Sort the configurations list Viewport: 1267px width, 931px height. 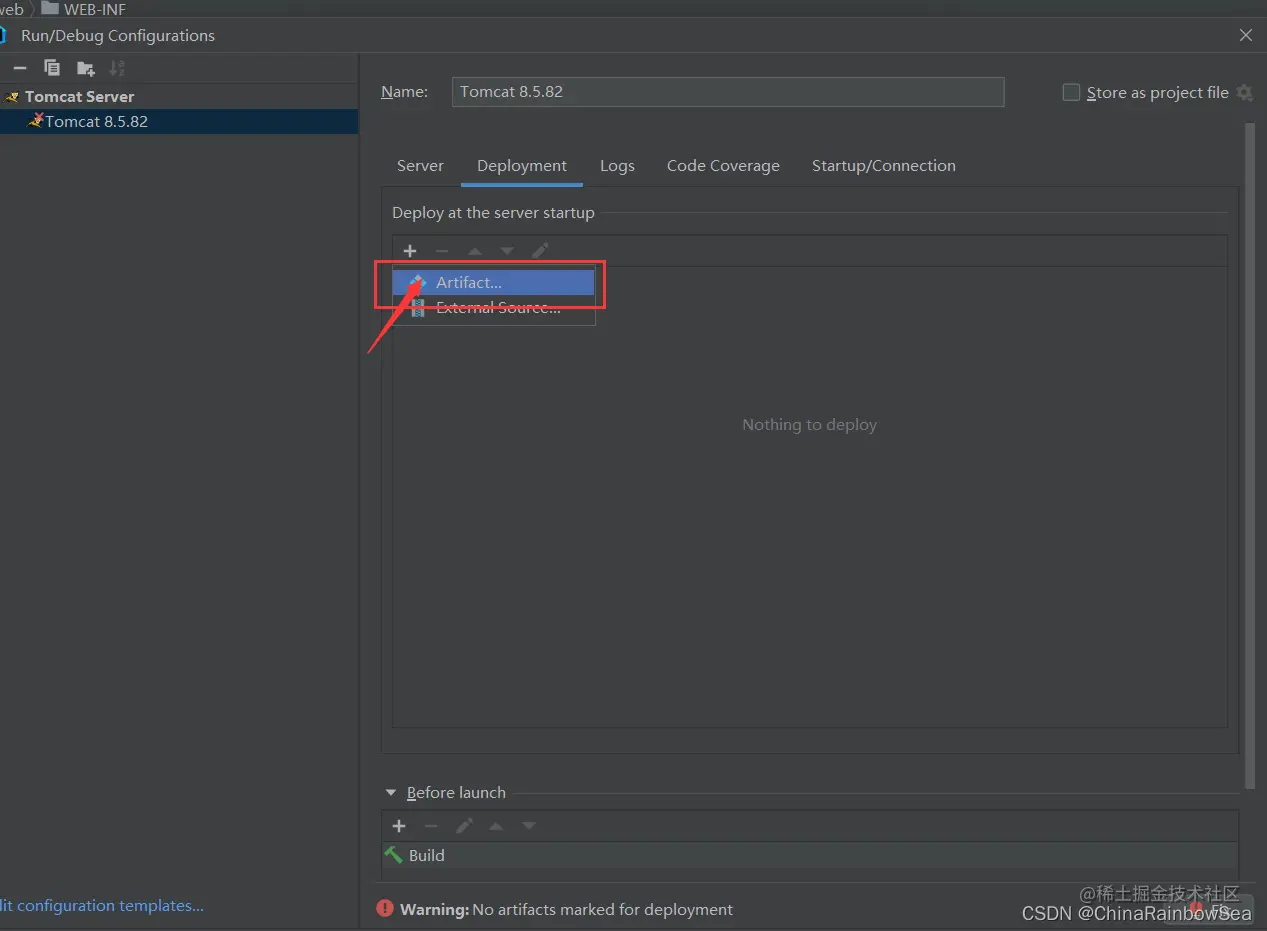pos(117,68)
